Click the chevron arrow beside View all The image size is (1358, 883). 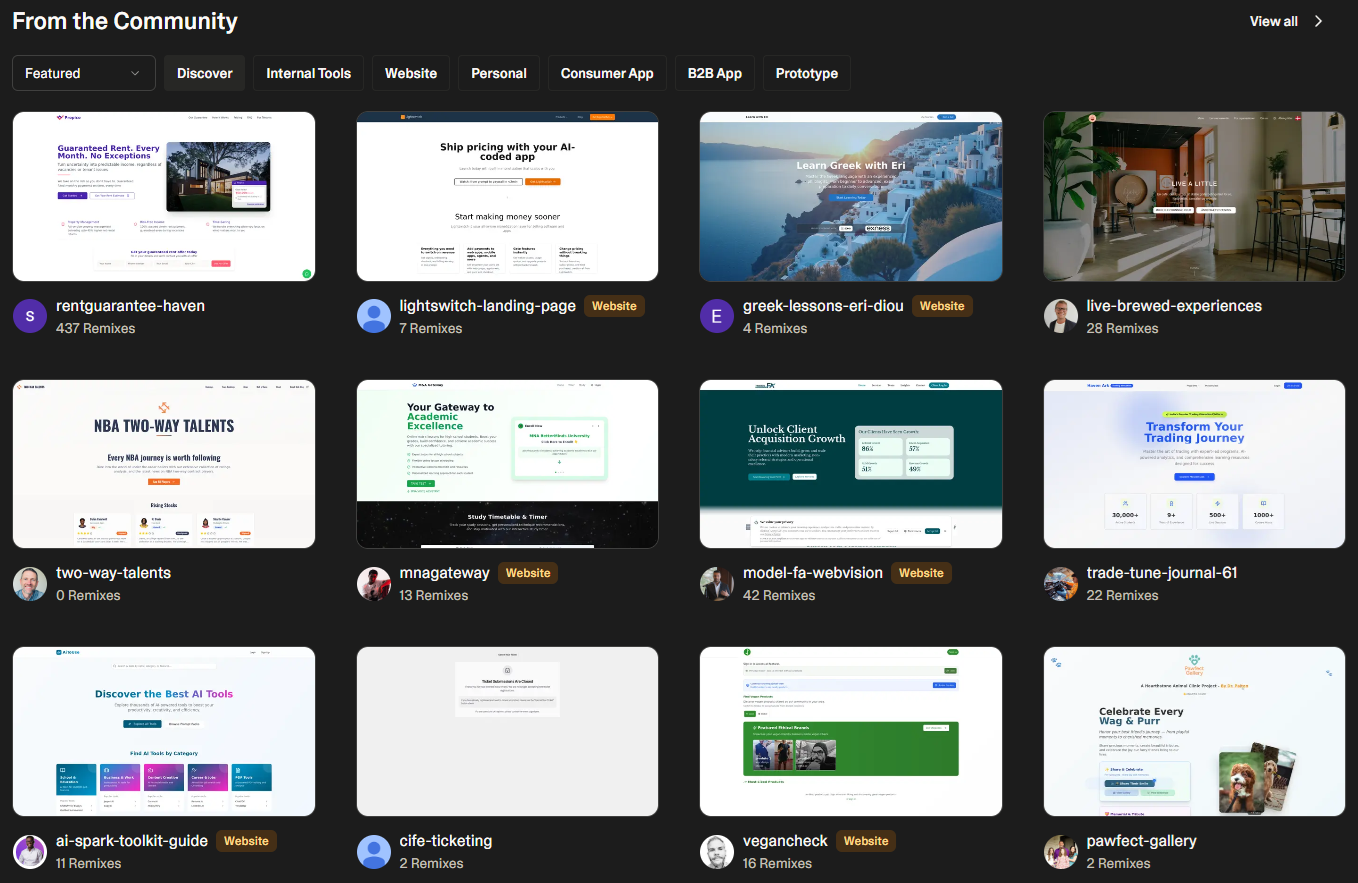pos(1319,21)
